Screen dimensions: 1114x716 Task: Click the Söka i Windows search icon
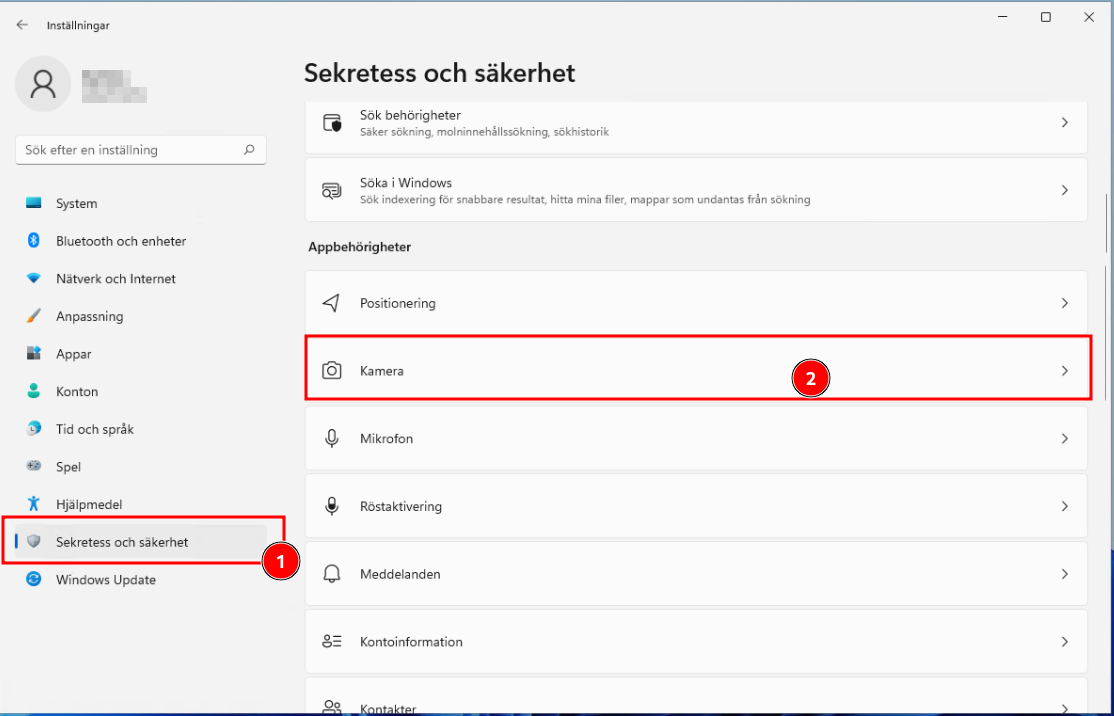tap(332, 190)
